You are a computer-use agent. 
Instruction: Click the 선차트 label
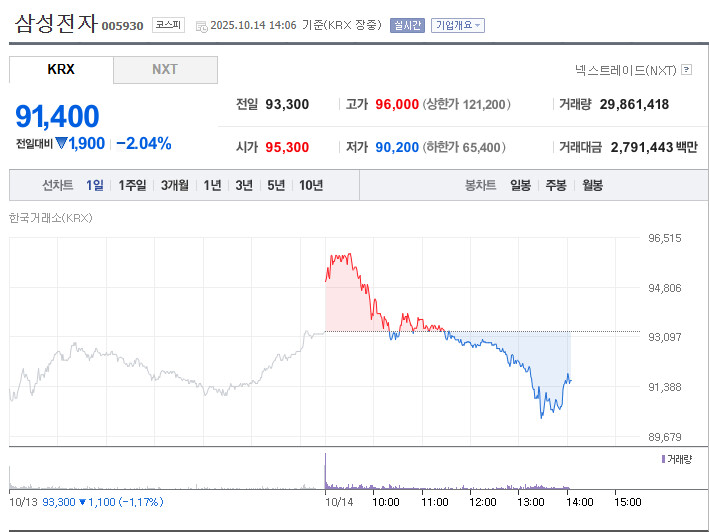pos(57,185)
